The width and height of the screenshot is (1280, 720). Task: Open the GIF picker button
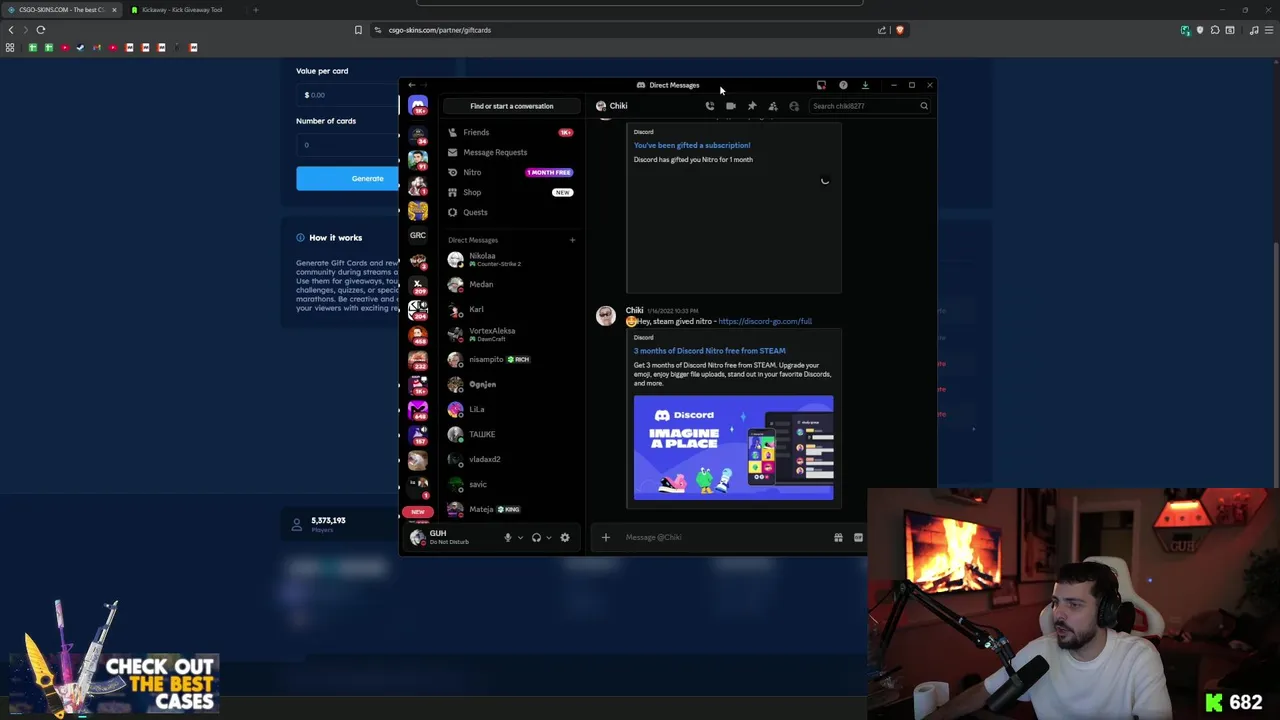point(858,538)
